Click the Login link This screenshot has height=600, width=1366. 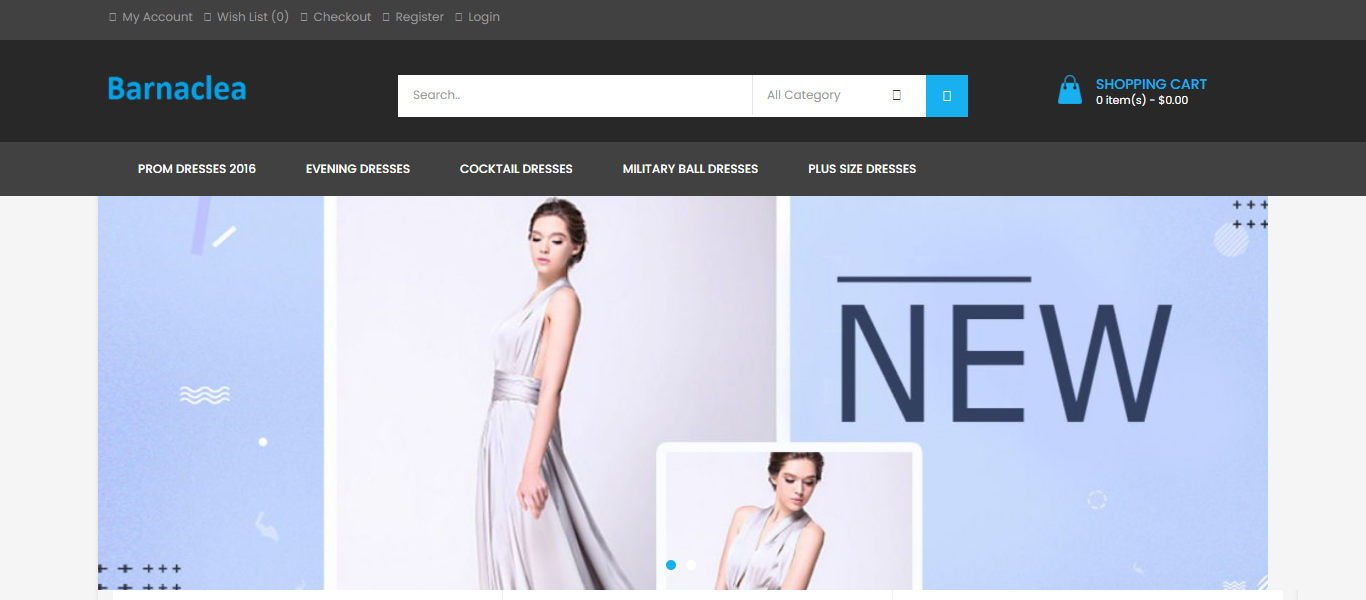pyautogui.click(x=477, y=17)
